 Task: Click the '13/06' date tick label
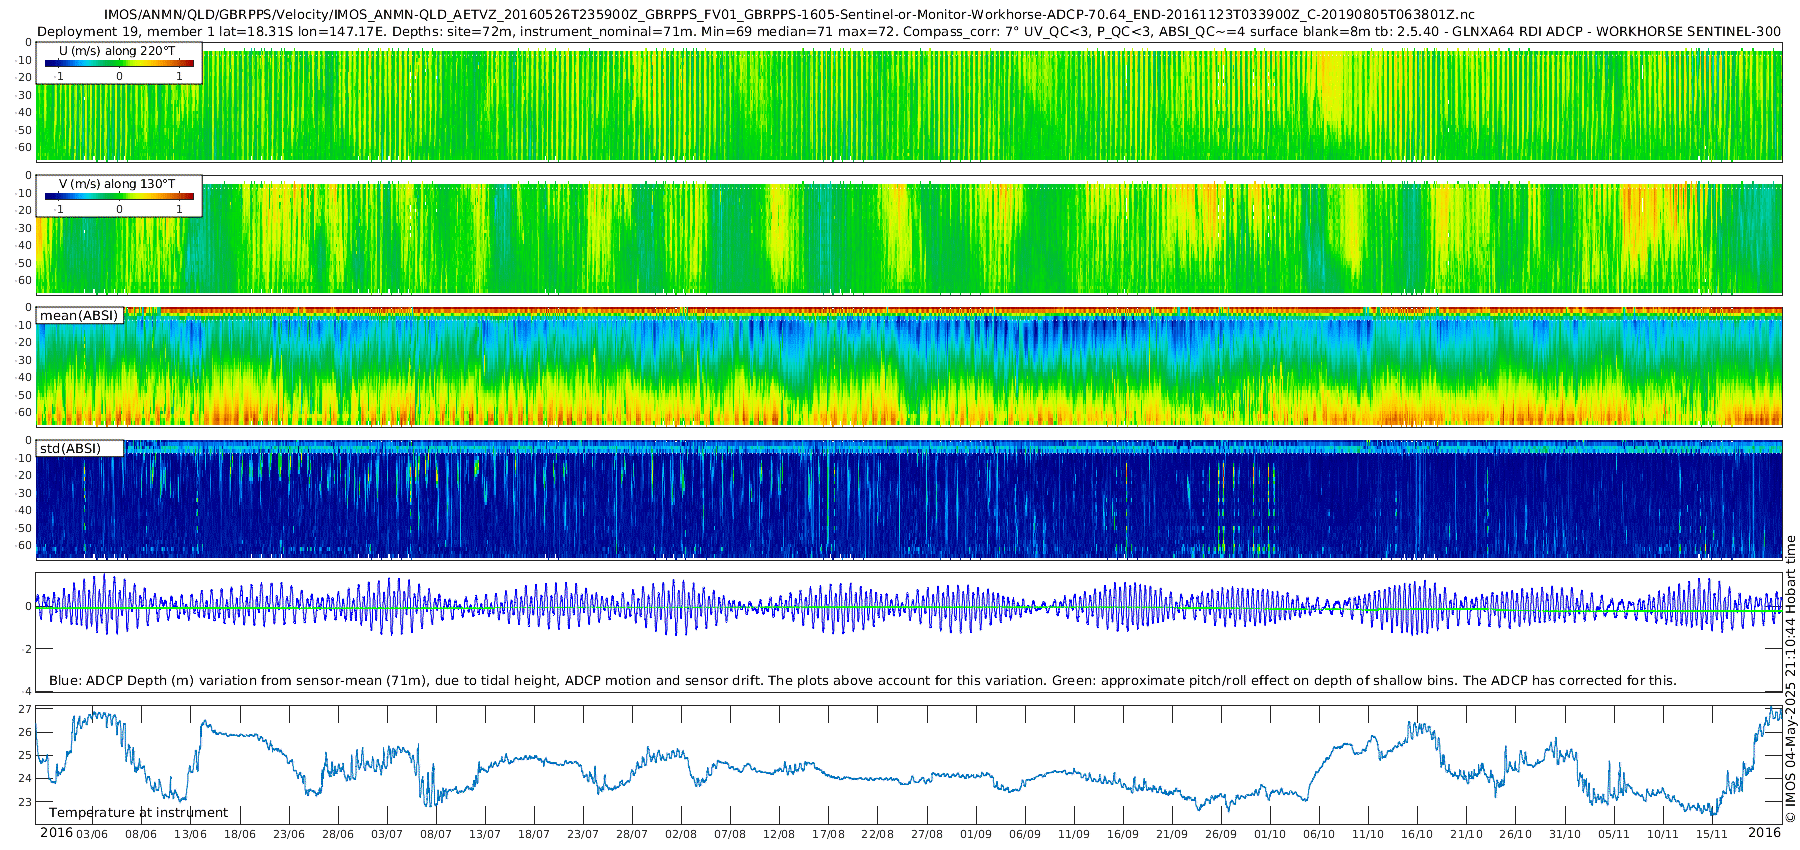(x=190, y=834)
